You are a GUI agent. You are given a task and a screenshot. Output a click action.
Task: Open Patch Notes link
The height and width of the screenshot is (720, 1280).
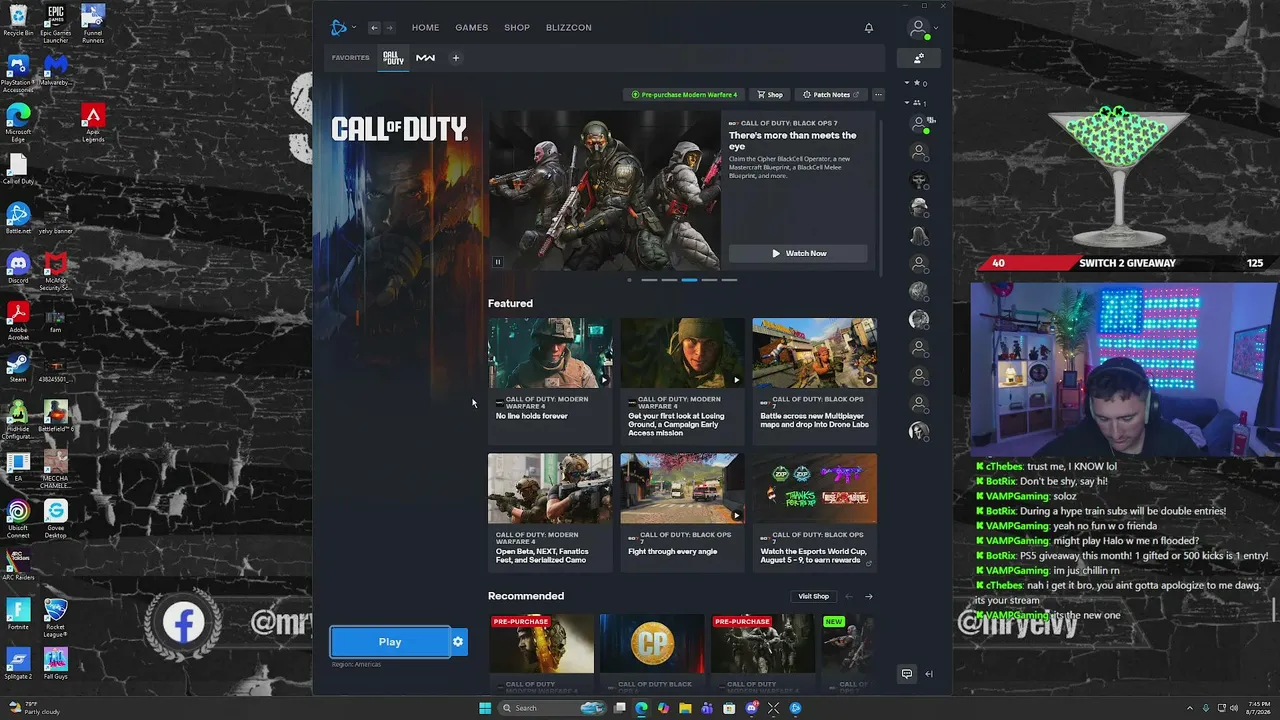(x=831, y=95)
